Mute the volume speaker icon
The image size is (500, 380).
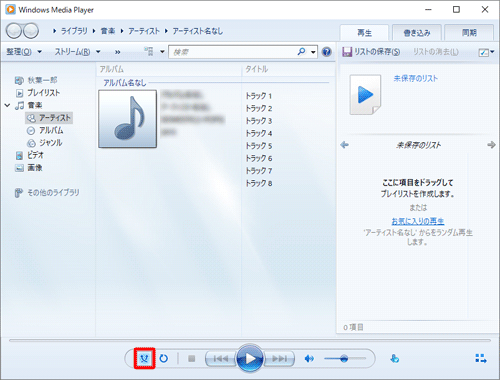[309, 359]
